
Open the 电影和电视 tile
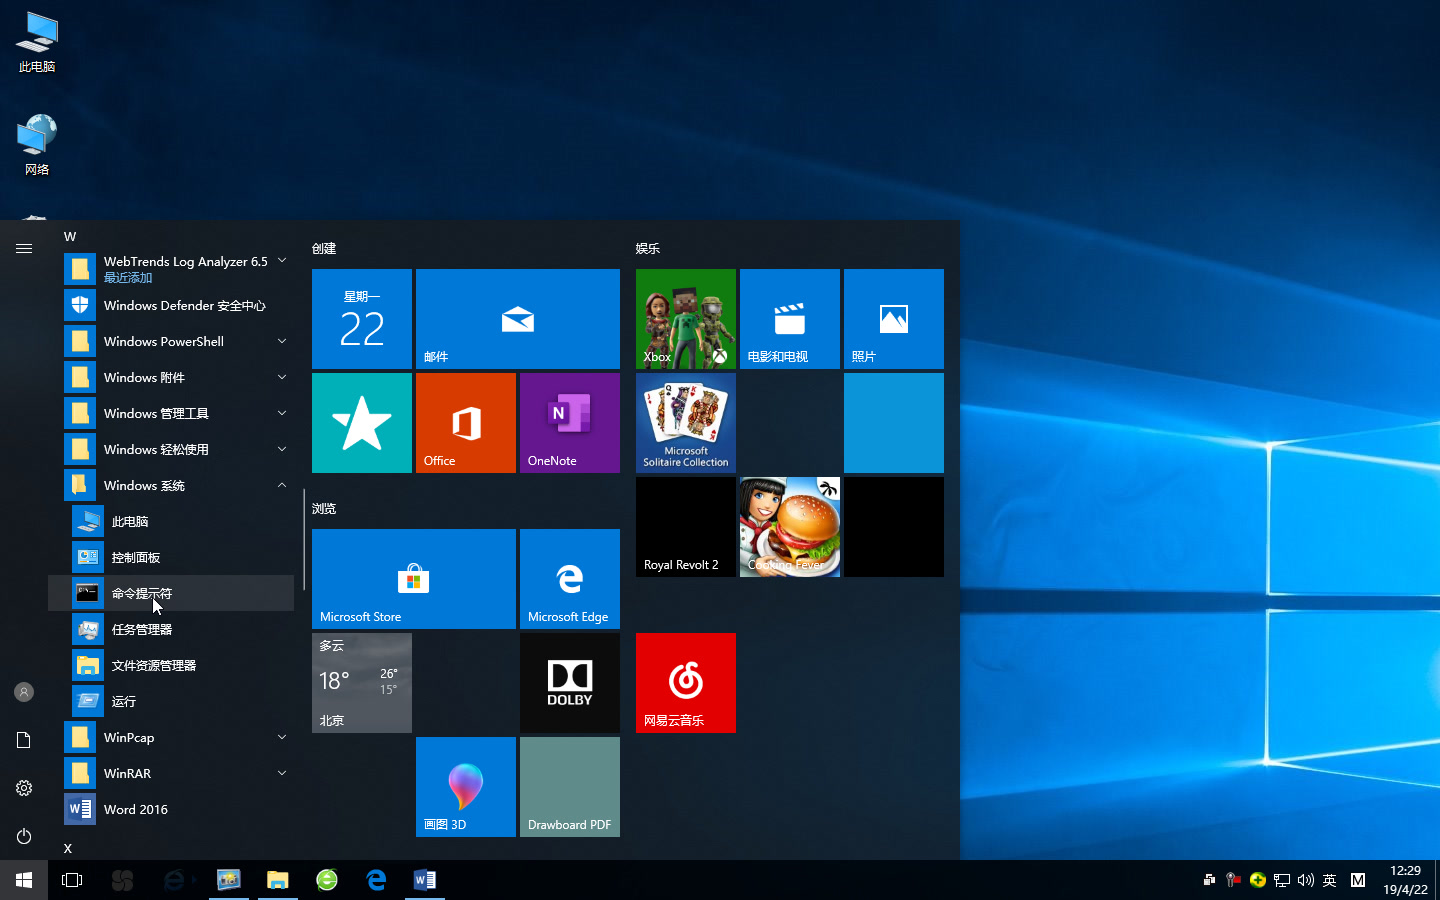point(790,319)
